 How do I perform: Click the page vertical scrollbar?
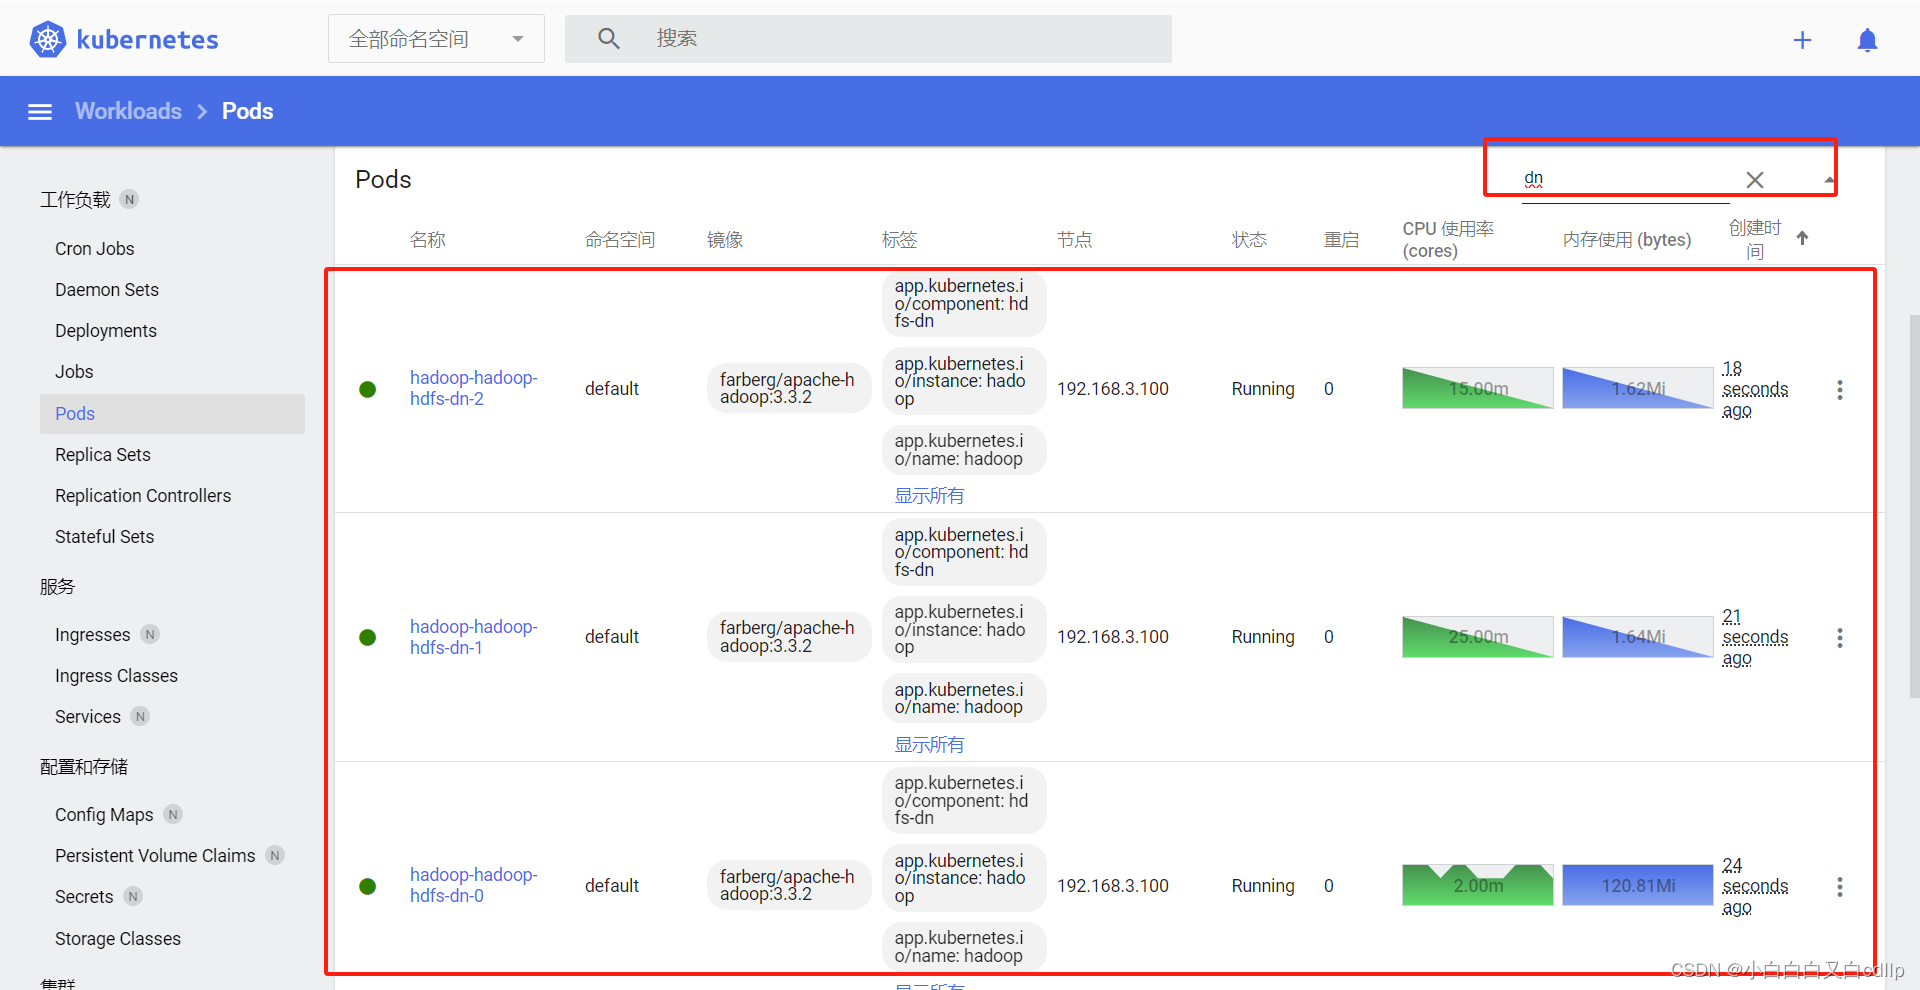coord(1914,505)
